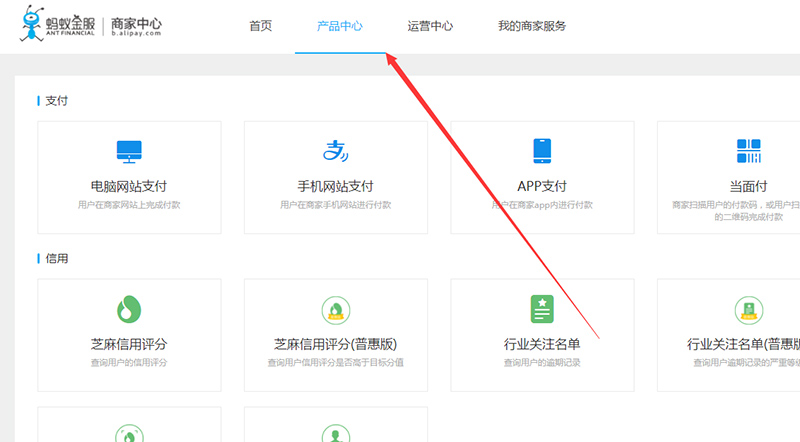This screenshot has width=800, height=442.
Task: Click the QR code icon for 当面付
Action: 748,151
